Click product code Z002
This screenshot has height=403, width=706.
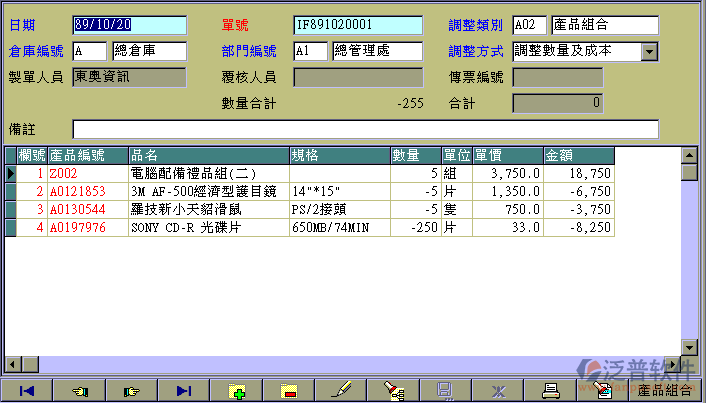(63, 173)
